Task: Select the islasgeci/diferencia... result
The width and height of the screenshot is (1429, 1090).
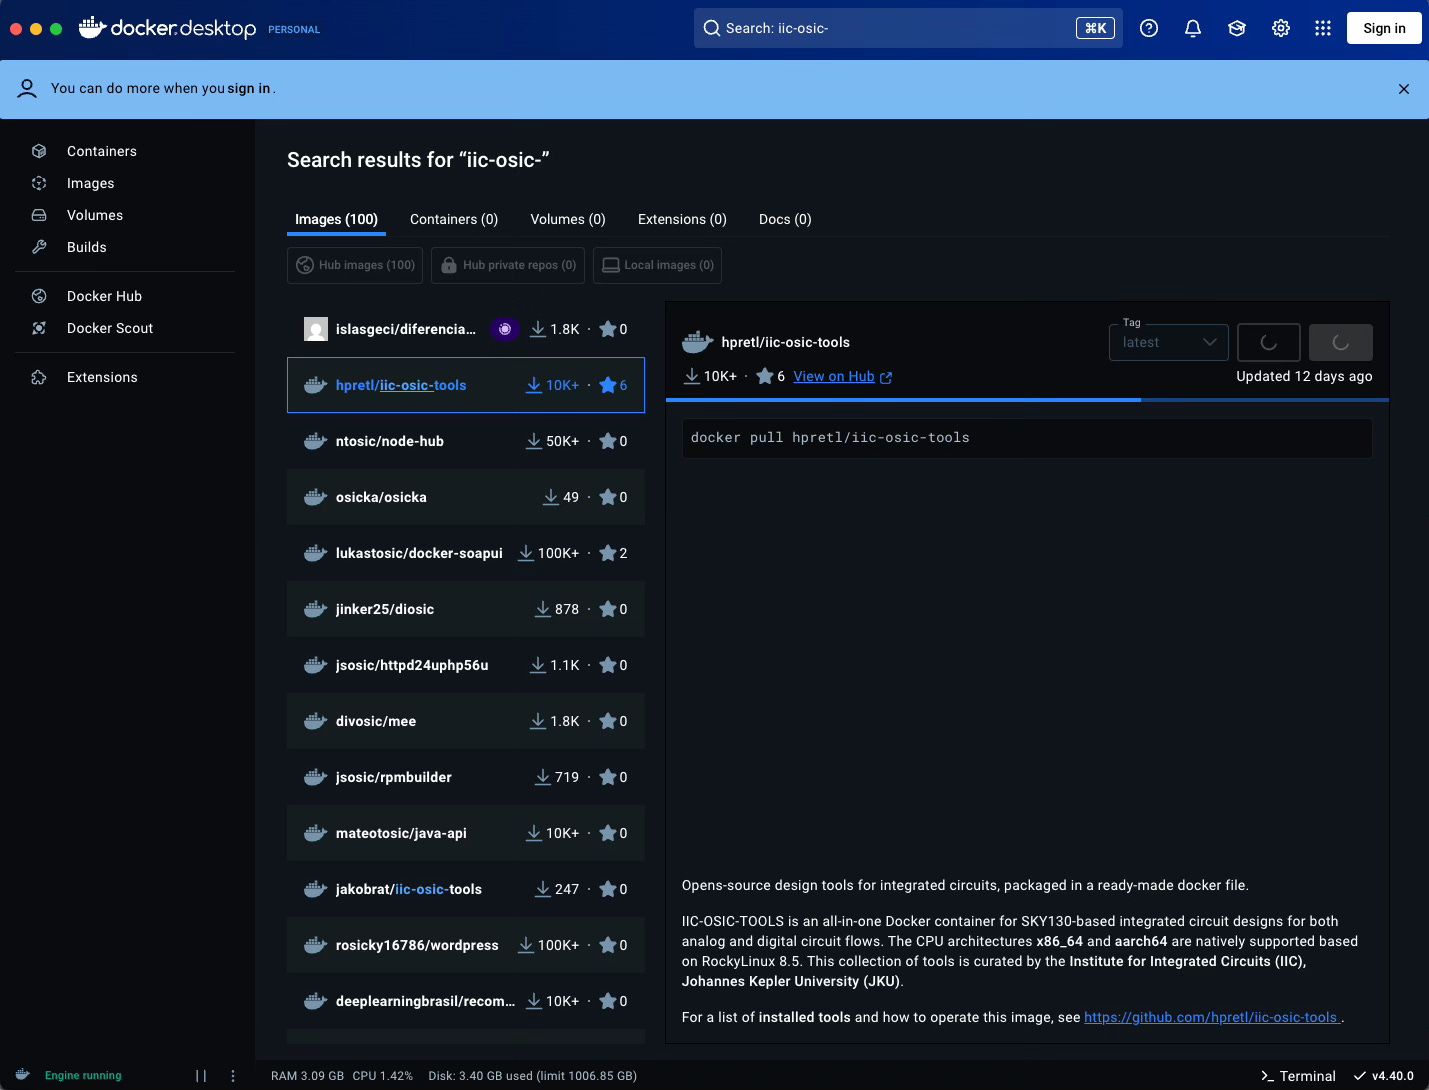Action: (x=466, y=329)
